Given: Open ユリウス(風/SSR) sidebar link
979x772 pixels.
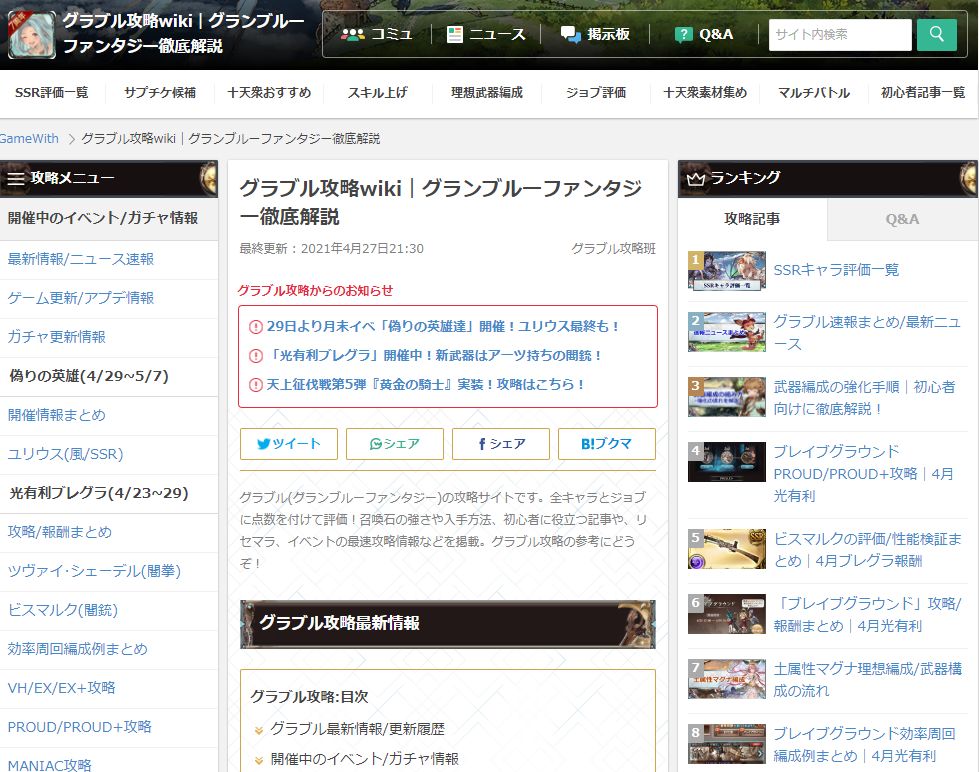Looking at the screenshot, I should 65,454.
